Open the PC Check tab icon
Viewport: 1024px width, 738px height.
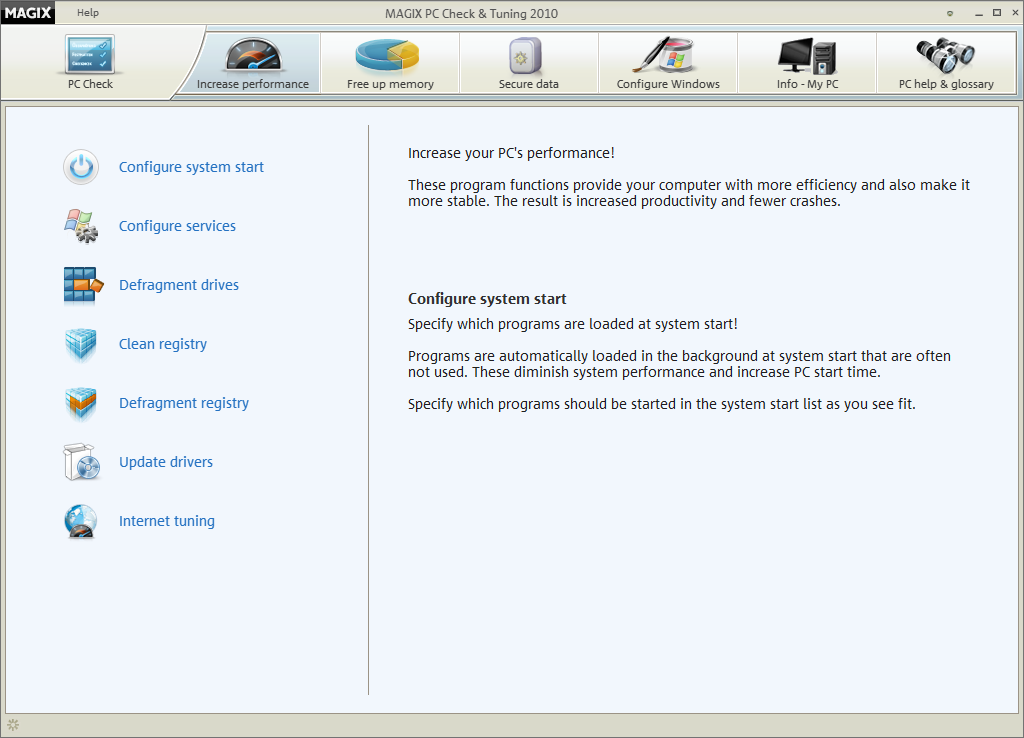pos(90,54)
